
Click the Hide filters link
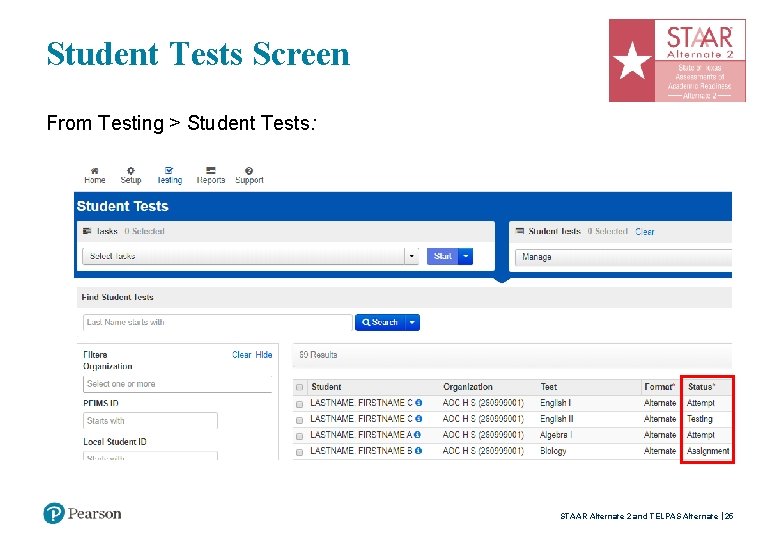point(264,355)
